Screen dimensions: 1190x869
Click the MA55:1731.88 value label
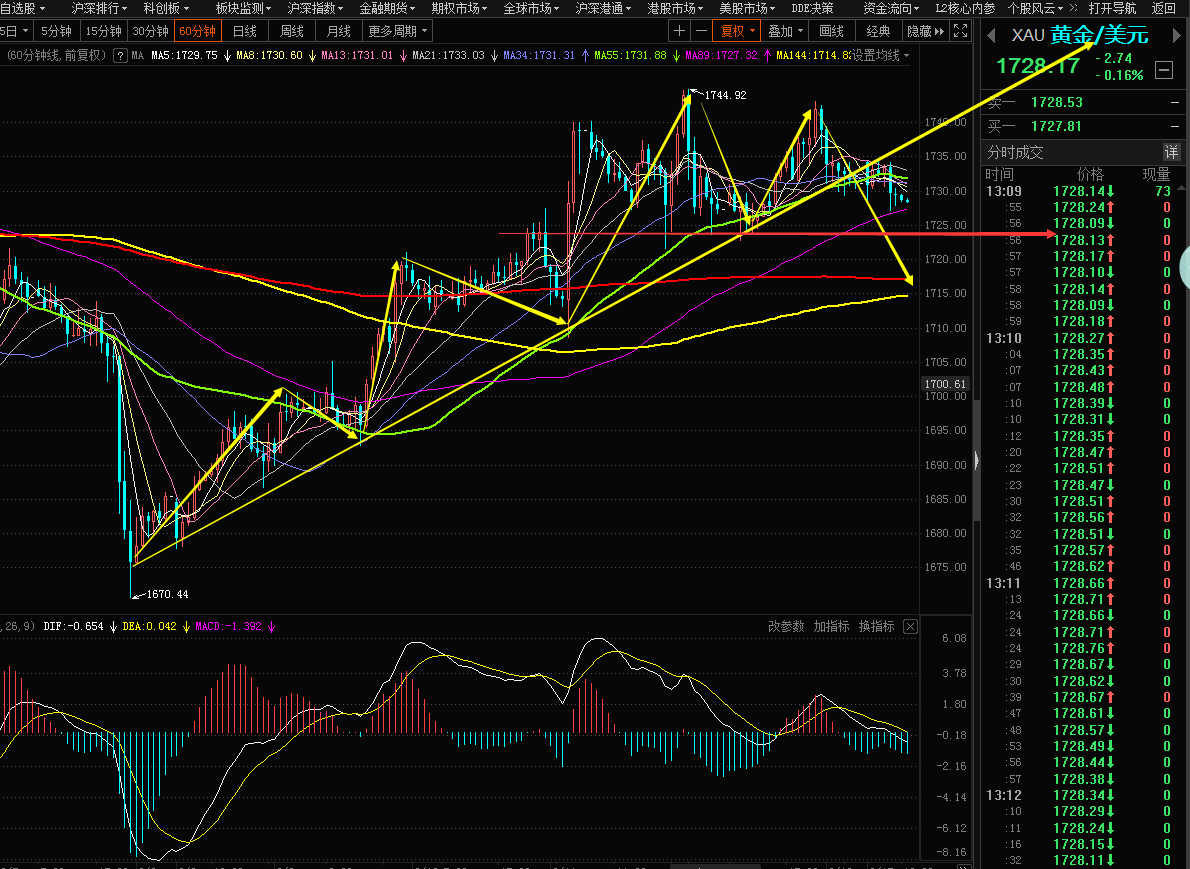[x=630, y=55]
